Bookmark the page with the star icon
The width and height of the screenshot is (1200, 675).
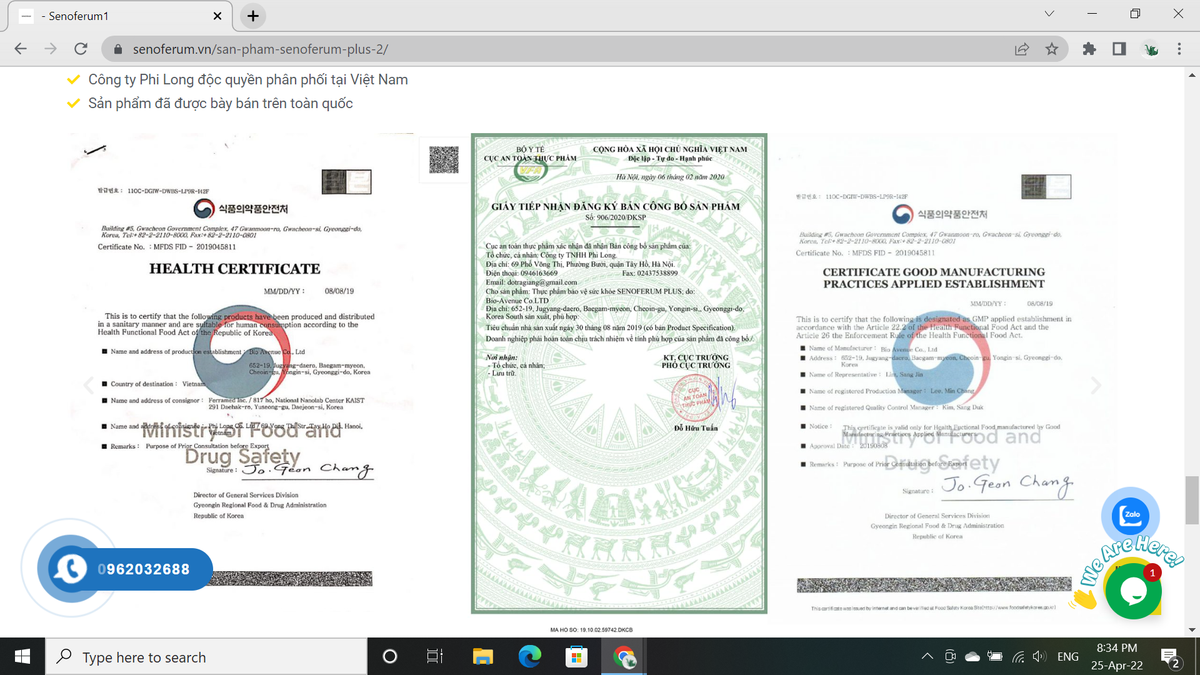point(1051,47)
